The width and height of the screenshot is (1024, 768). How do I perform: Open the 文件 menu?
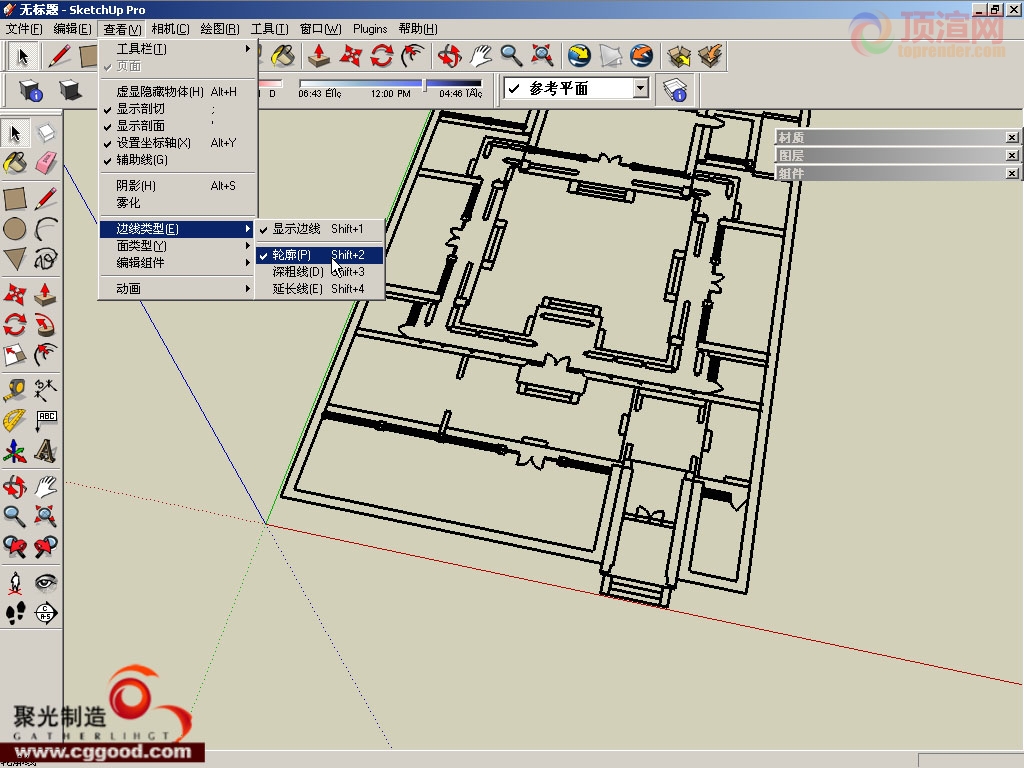point(24,29)
